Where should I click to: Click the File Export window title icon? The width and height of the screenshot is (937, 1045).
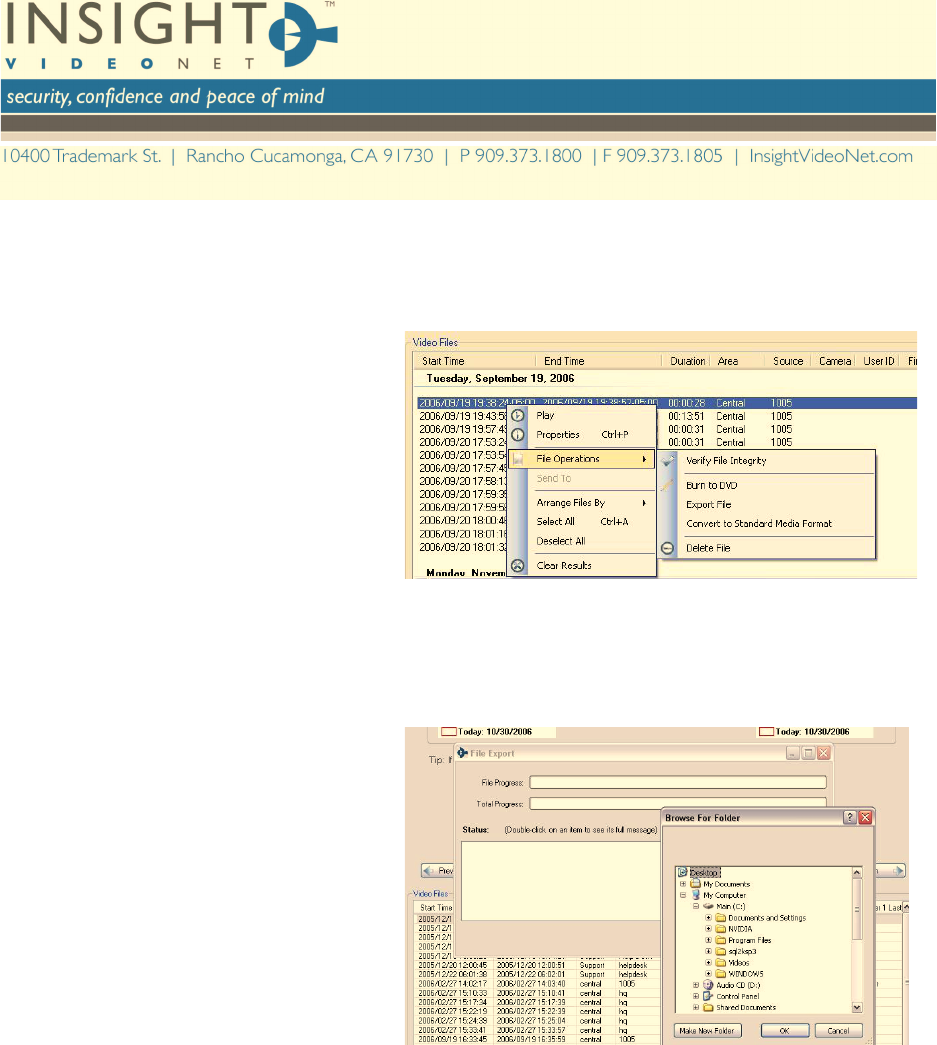pos(463,753)
